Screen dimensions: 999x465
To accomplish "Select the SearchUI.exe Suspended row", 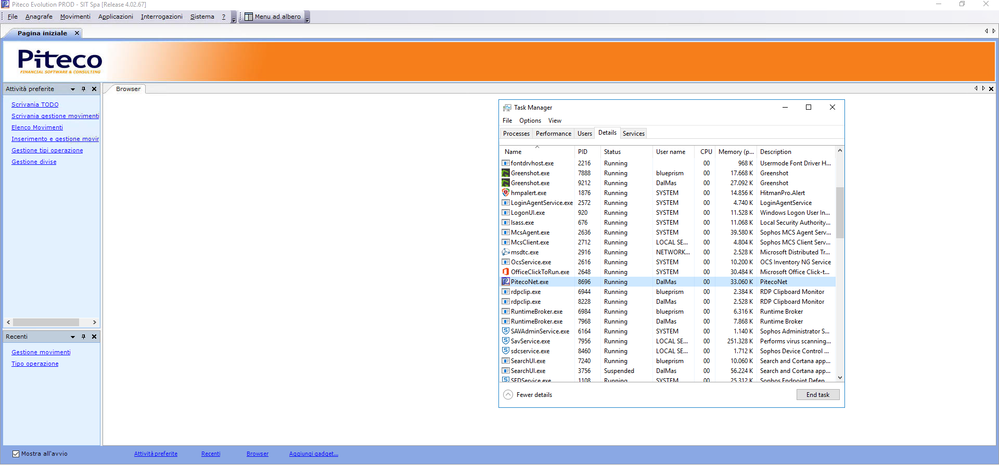I will (668, 370).
